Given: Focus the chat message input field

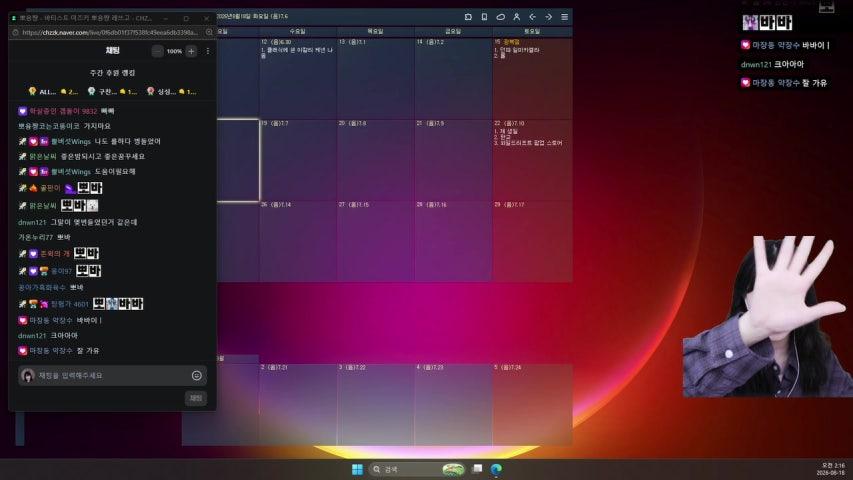Looking at the screenshot, I should click(x=113, y=376).
